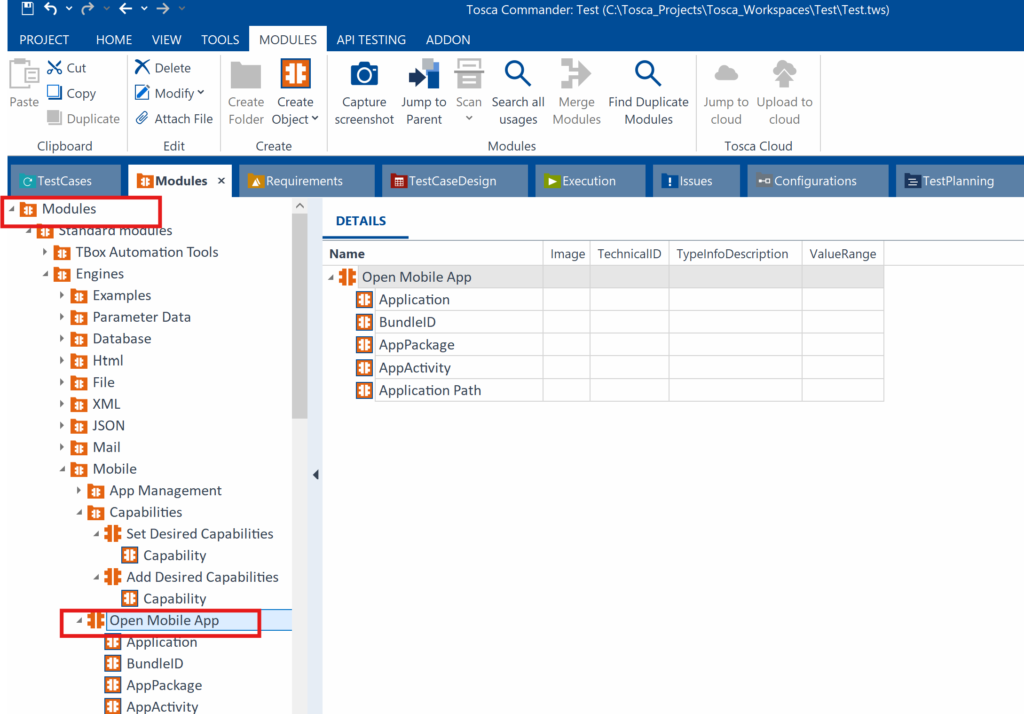Click the ValueRange column header
Screen dimensions: 1024x714
click(x=842, y=254)
